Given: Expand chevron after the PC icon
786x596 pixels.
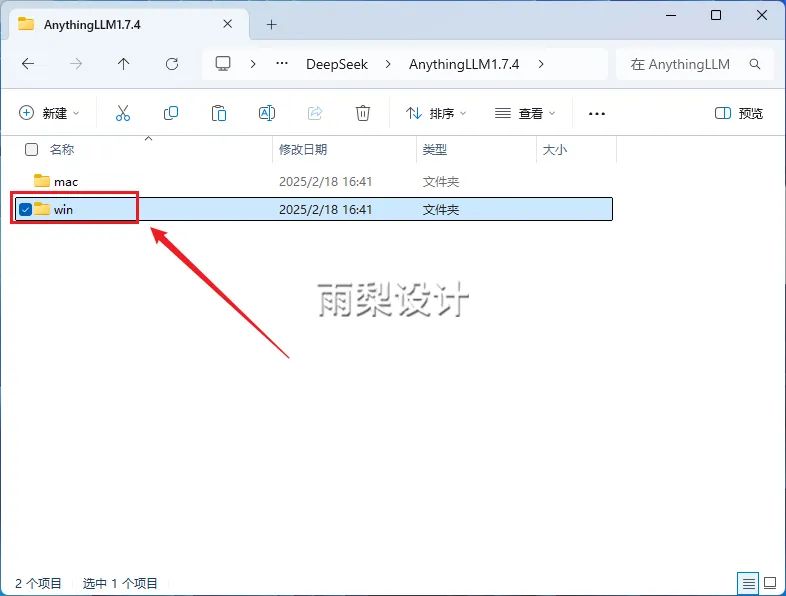Looking at the screenshot, I should coord(253,64).
